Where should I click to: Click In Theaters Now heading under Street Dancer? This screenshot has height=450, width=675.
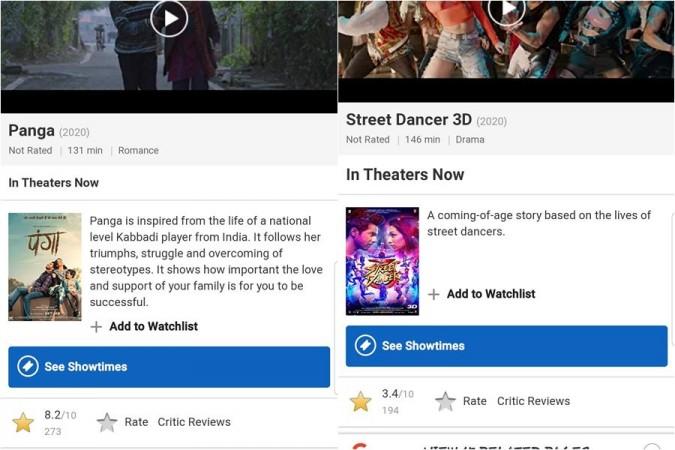click(405, 175)
